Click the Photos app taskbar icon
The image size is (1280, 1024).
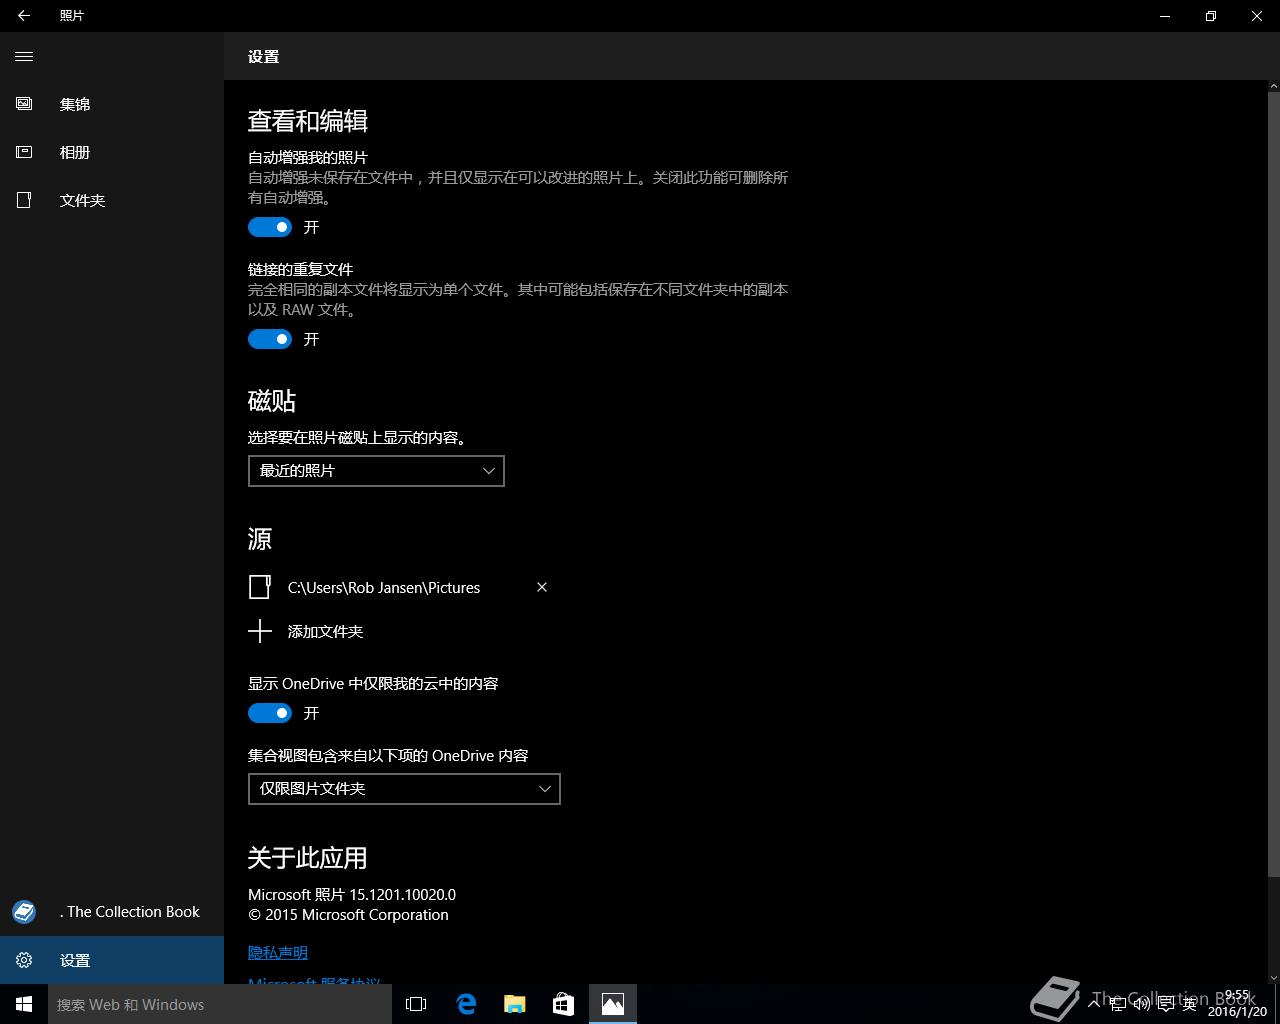pyautogui.click(x=613, y=1004)
